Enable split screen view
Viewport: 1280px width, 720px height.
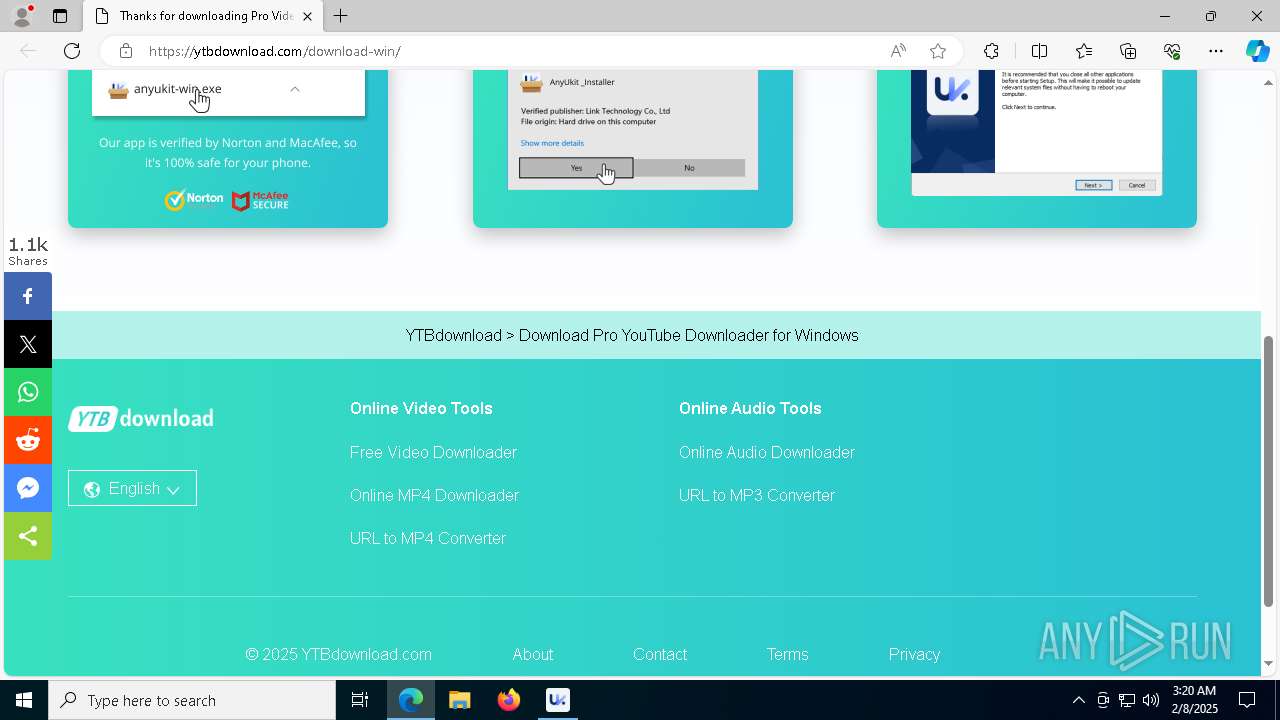tap(1039, 51)
